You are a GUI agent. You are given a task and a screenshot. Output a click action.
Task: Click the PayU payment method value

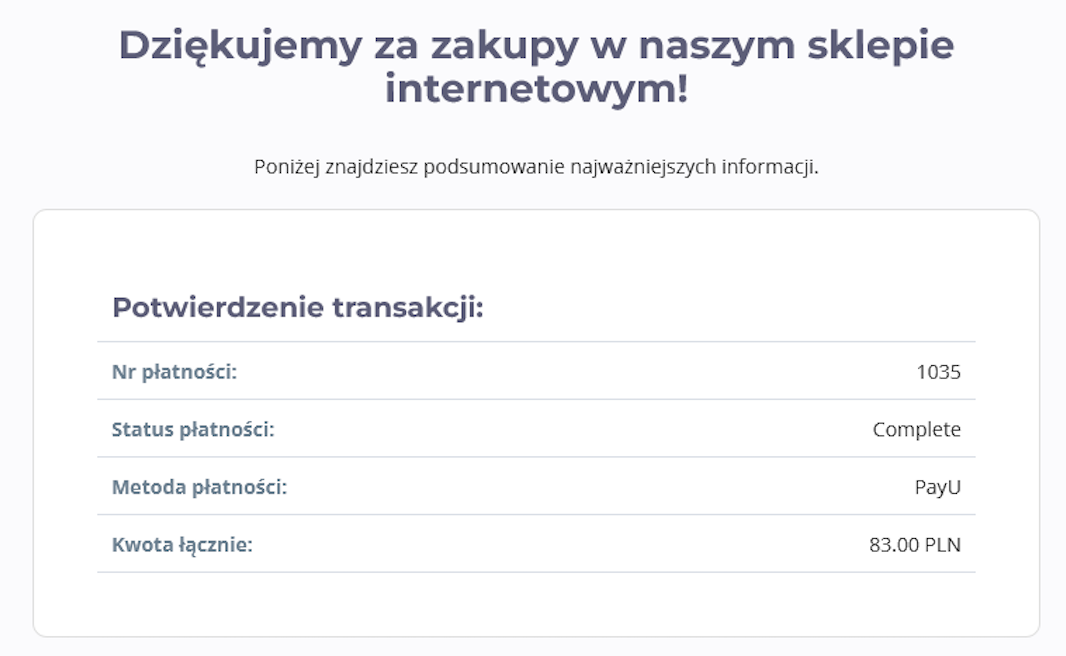coord(938,487)
